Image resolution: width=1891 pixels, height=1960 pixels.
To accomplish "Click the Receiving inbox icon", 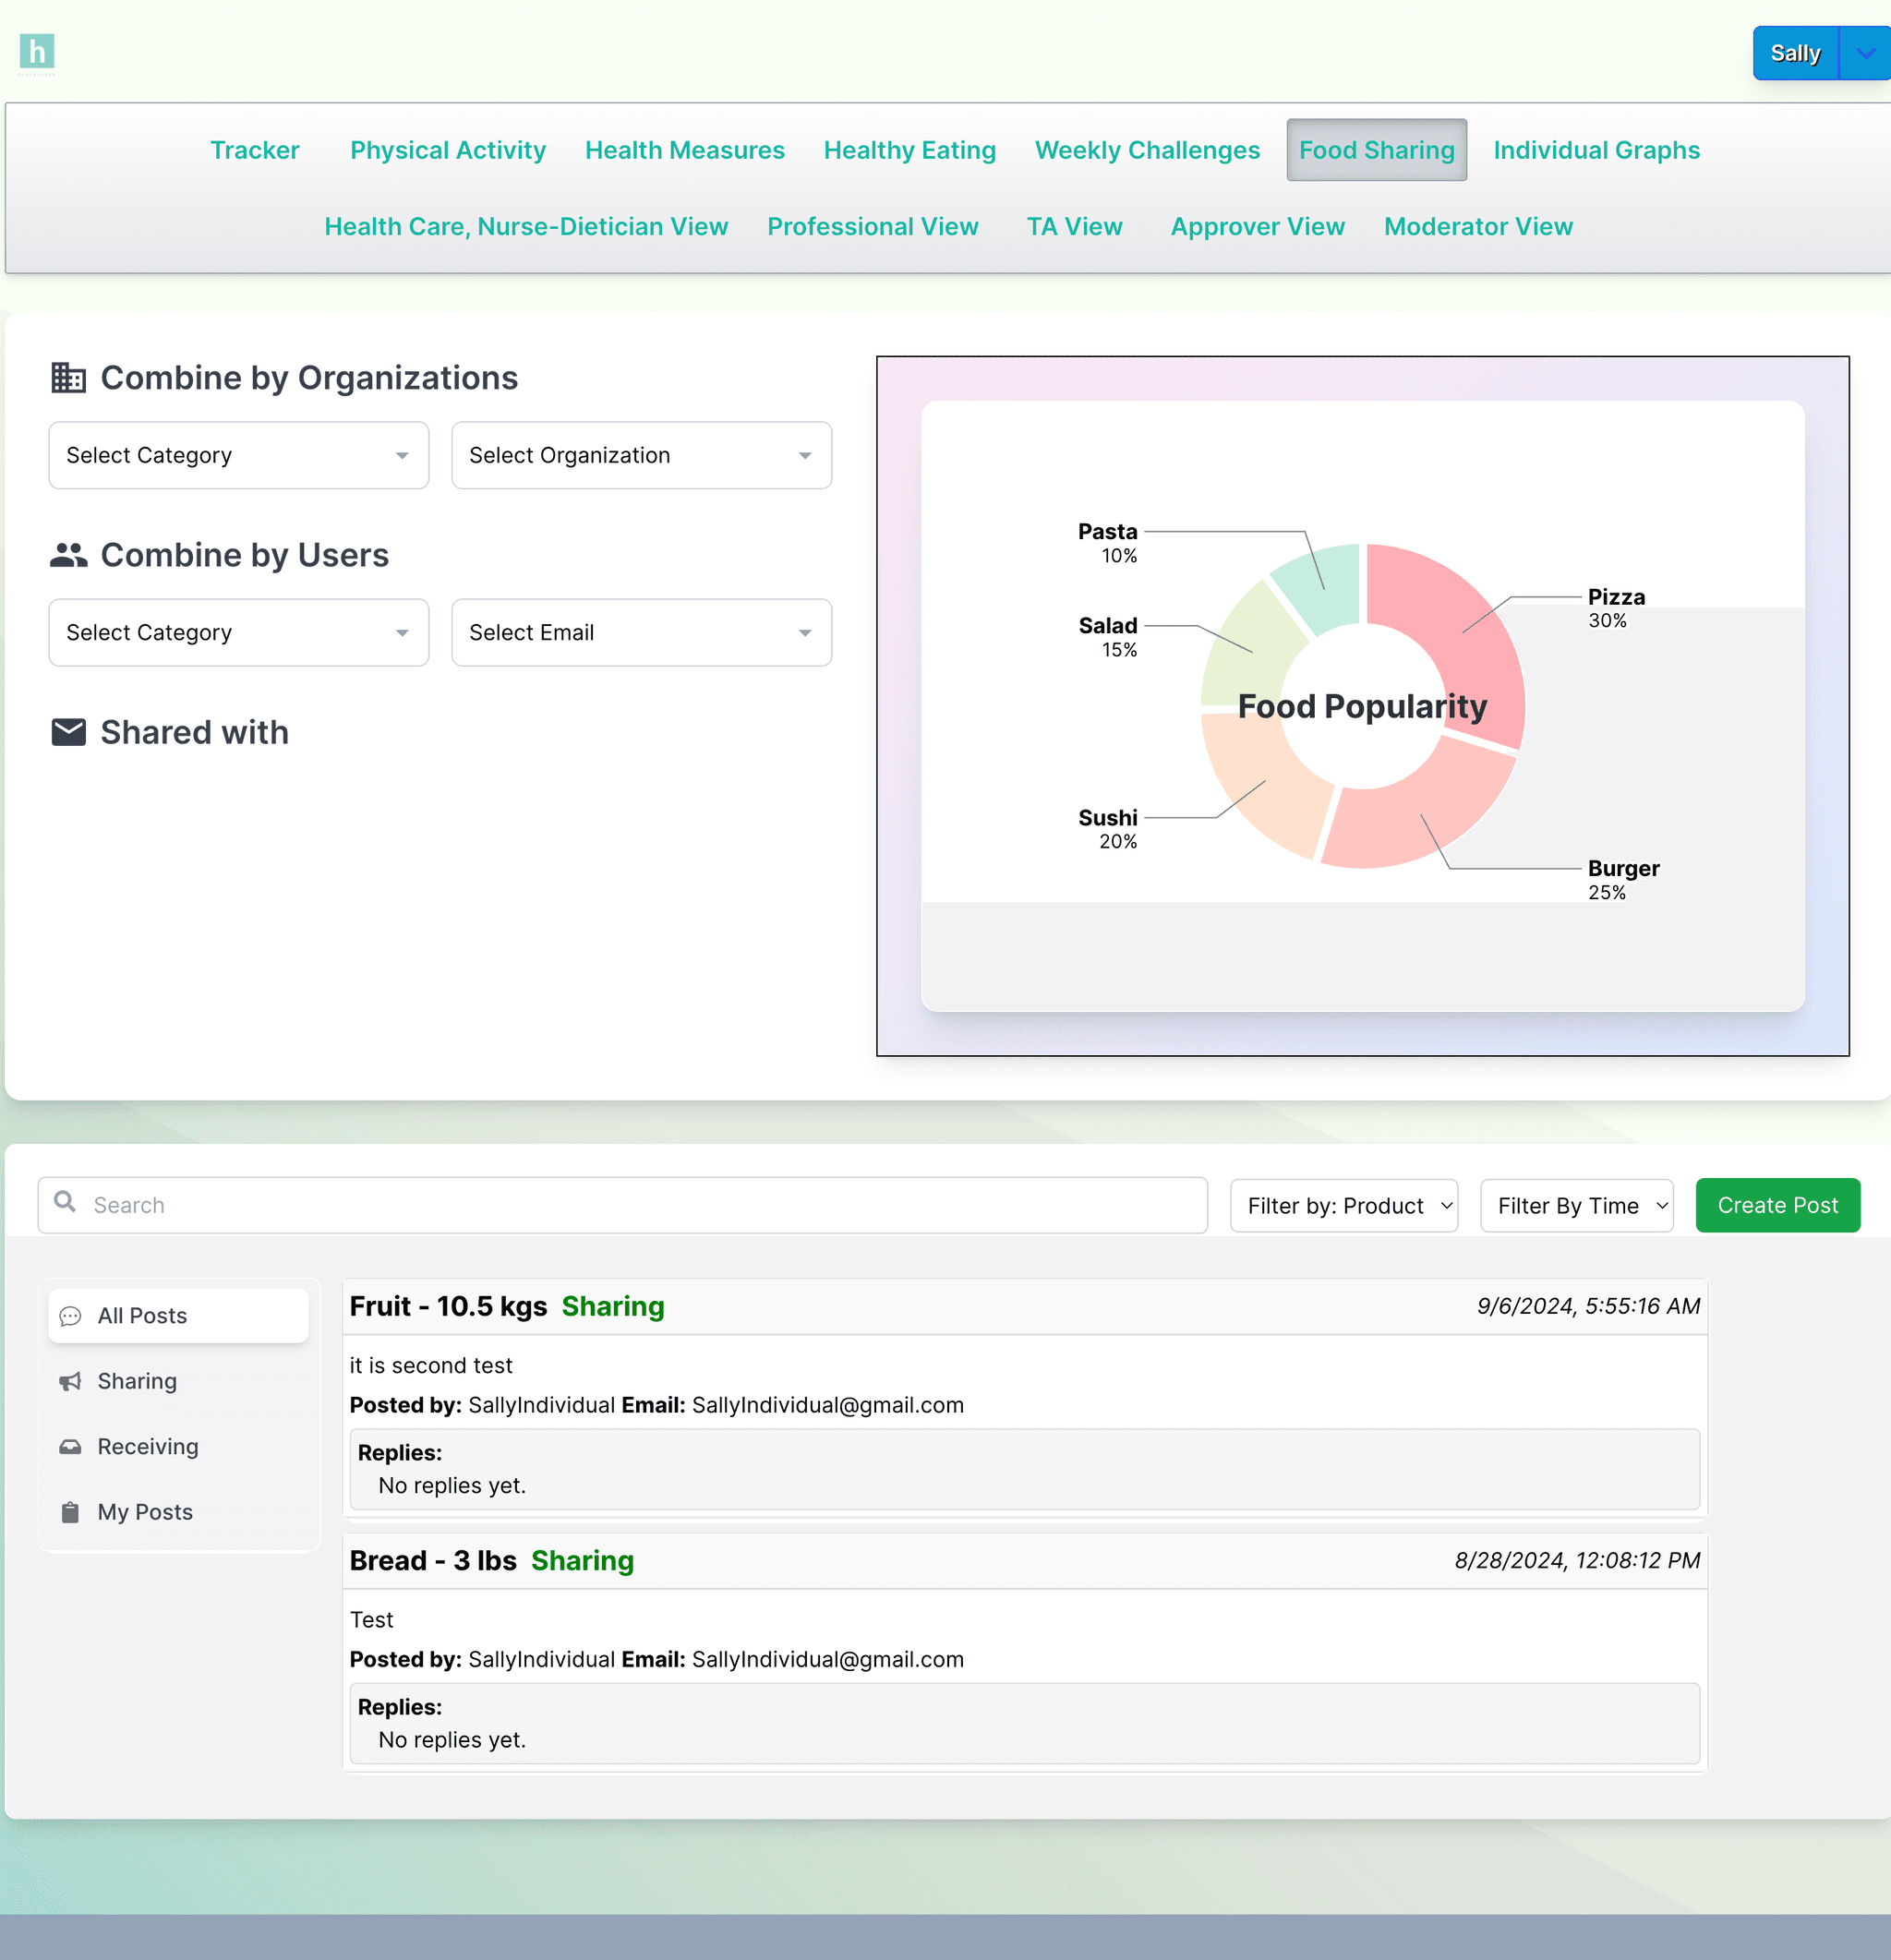I will pyautogui.click(x=70, y=1448).
